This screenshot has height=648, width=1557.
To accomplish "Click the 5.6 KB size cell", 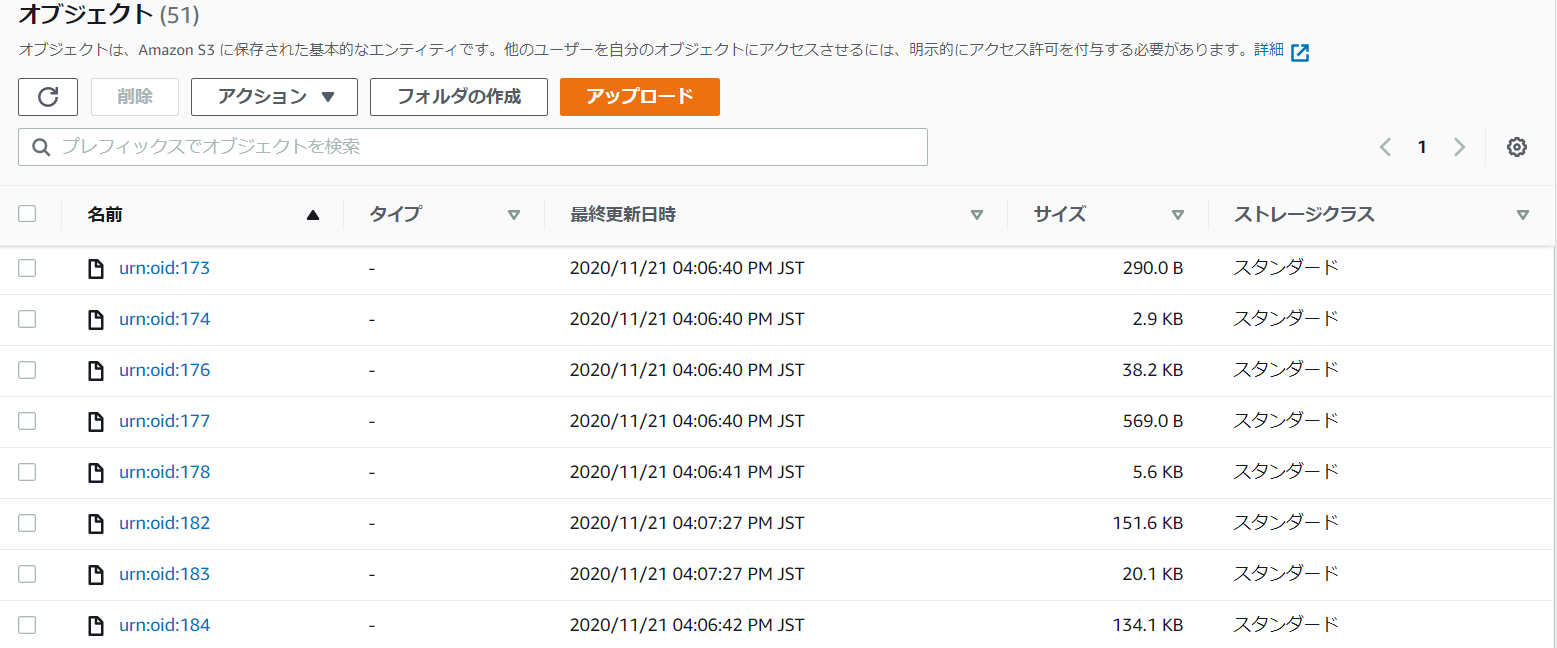I will pos(1157,472).
